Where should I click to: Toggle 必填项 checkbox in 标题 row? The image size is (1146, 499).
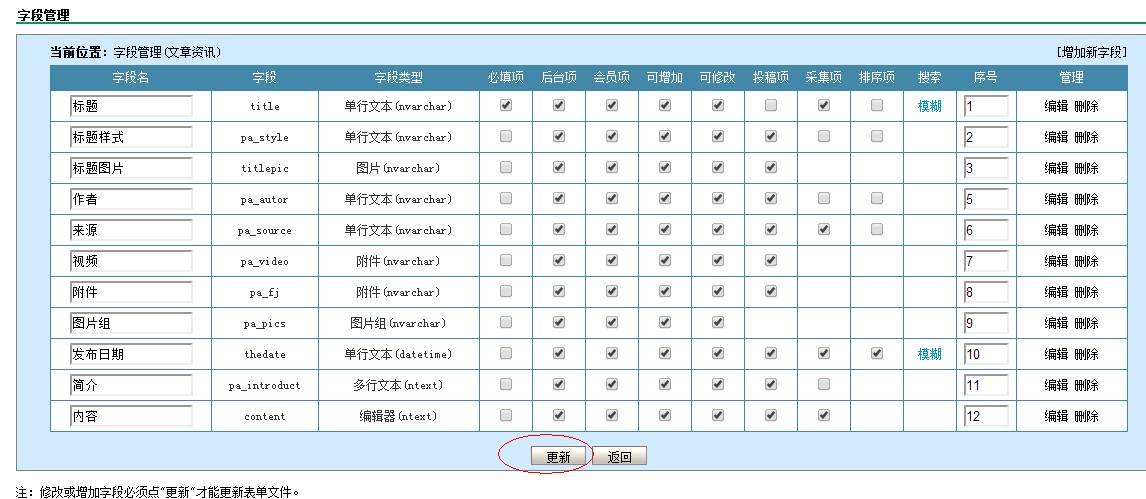coord(506,105)
